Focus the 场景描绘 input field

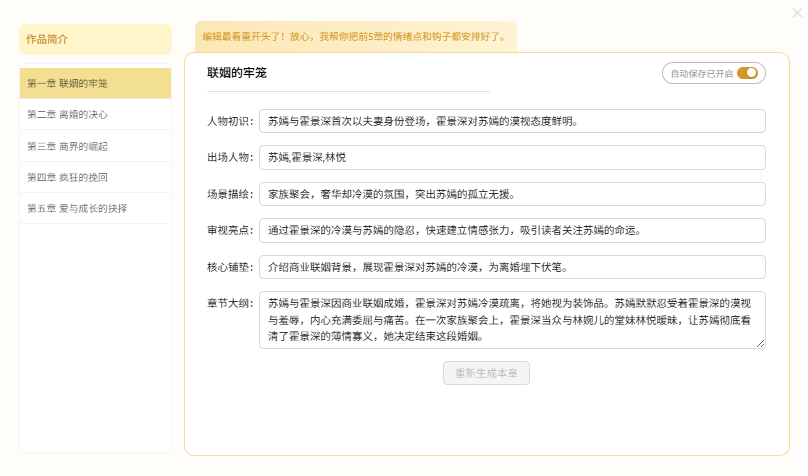tap(512, 194)
